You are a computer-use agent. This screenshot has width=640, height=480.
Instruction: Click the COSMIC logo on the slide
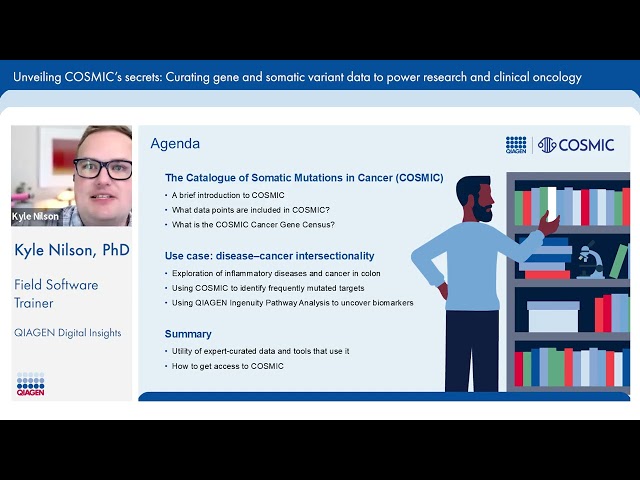coord(576,145)
